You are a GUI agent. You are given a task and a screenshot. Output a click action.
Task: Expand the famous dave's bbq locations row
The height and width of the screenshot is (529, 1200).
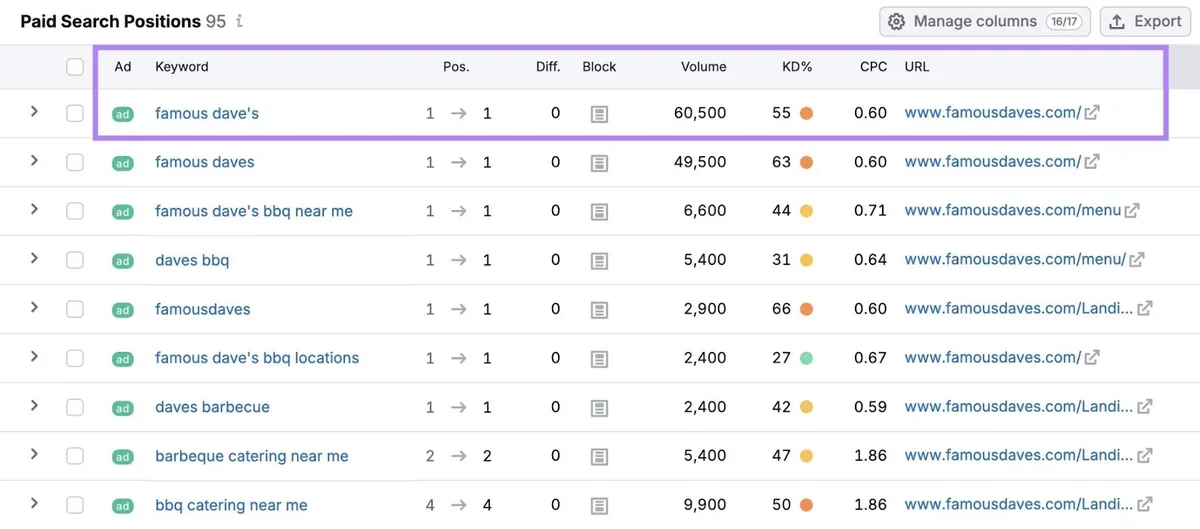(34, 356)
